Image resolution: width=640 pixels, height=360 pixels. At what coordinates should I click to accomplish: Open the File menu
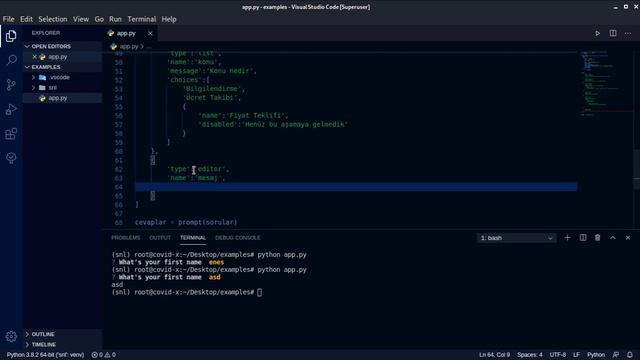pyautogui.click(x=9, y=19)
